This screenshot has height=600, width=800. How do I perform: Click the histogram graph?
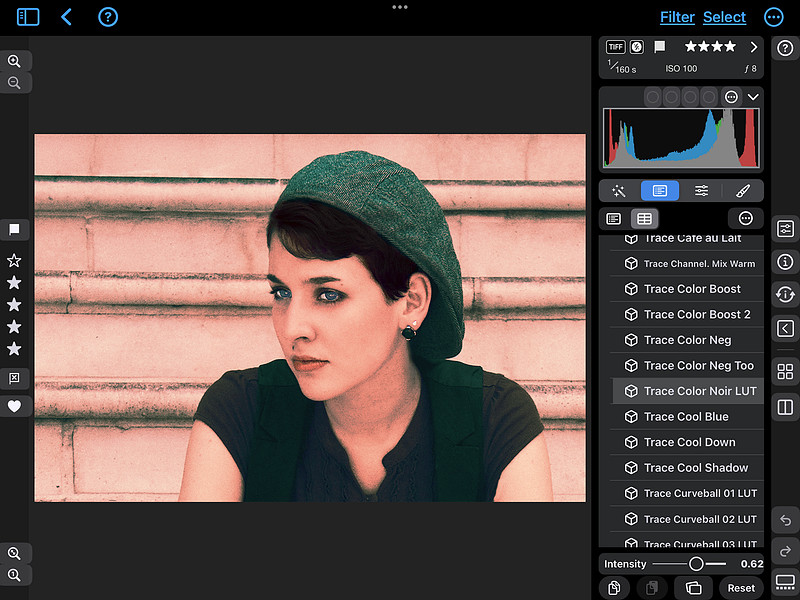point(681,138)
